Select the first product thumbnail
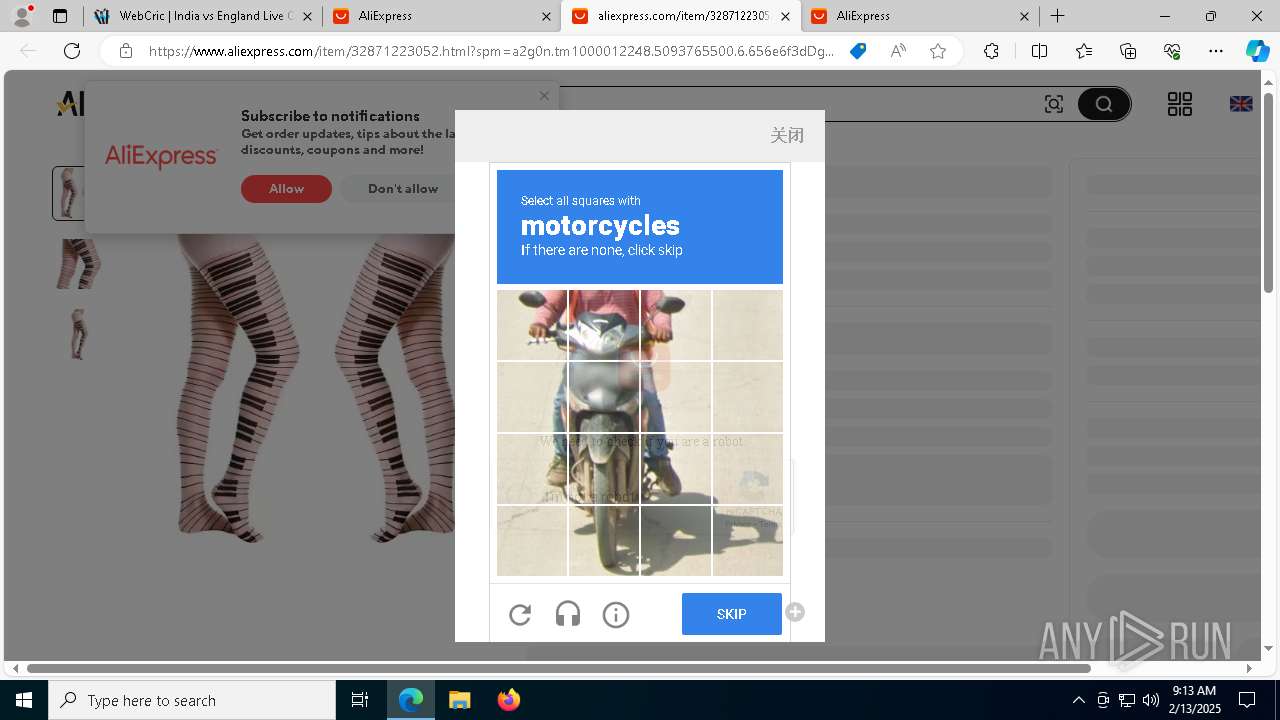This screenshot has width=1280, height=720. tap(69, 193)
